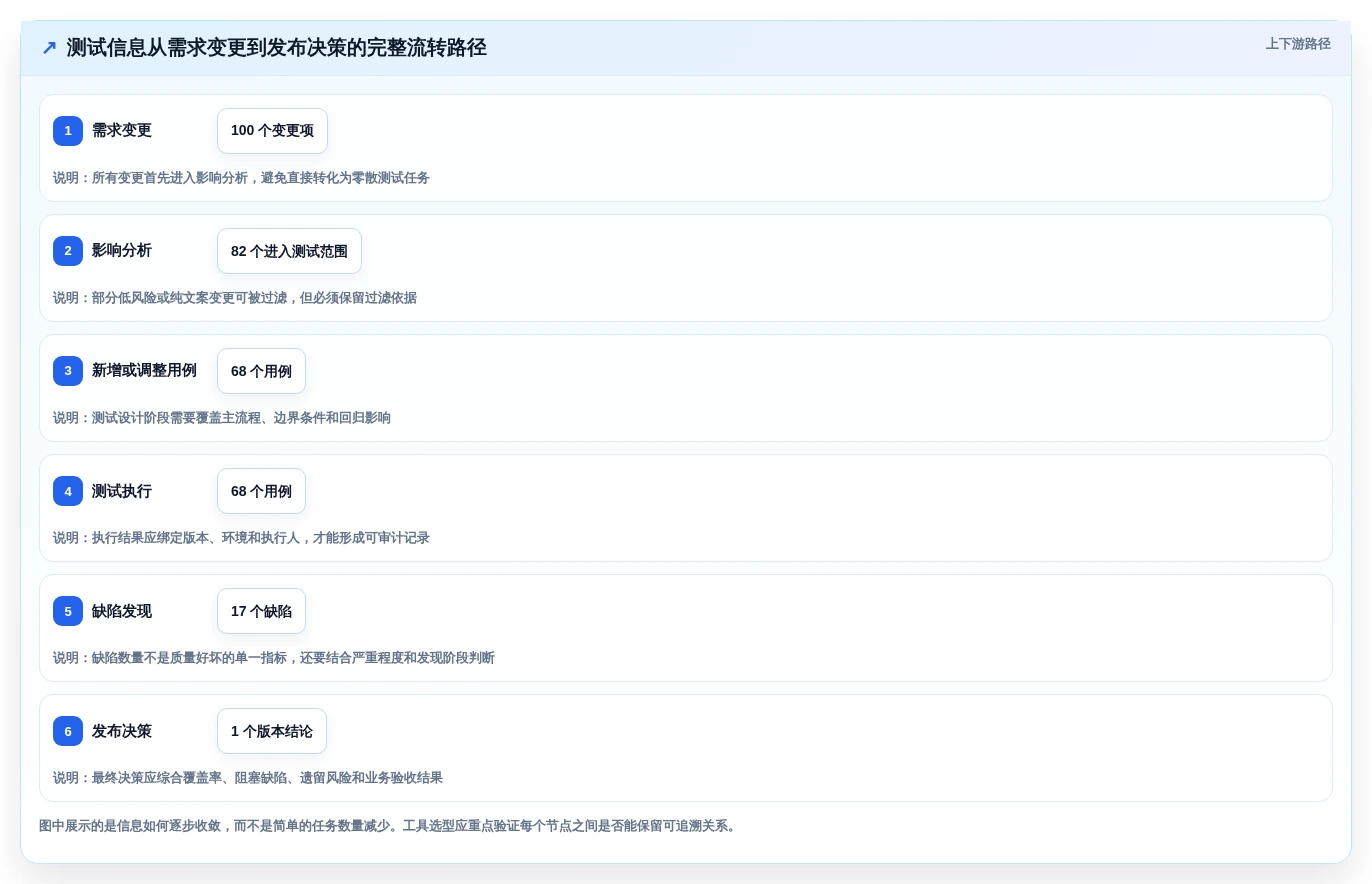Viewport: 1372px width, 884px height.
Task: Click the arrow icon beside the flow title
Action: tap(49, 48)
